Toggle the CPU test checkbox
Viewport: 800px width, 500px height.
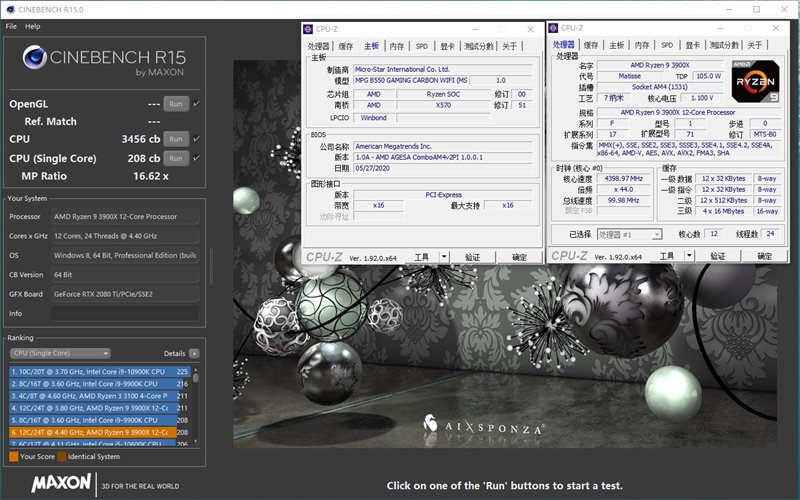click(x=196, y=139)
